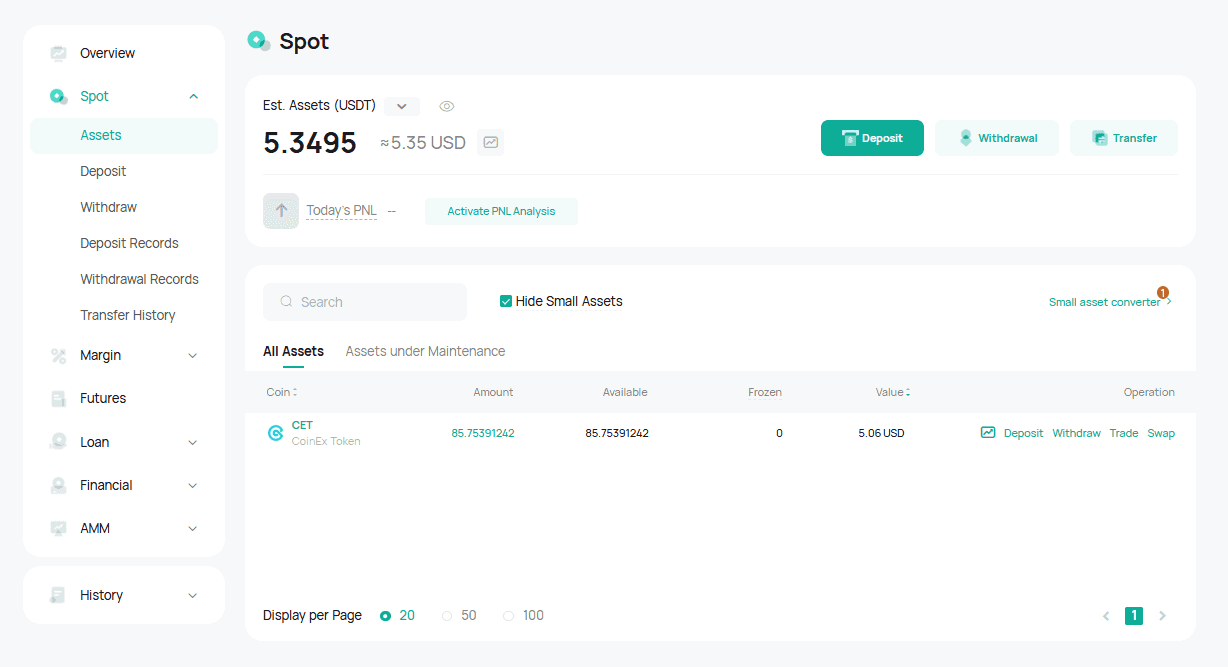
Task: Click Today's PNL label
Action: (x=341, y=211)
